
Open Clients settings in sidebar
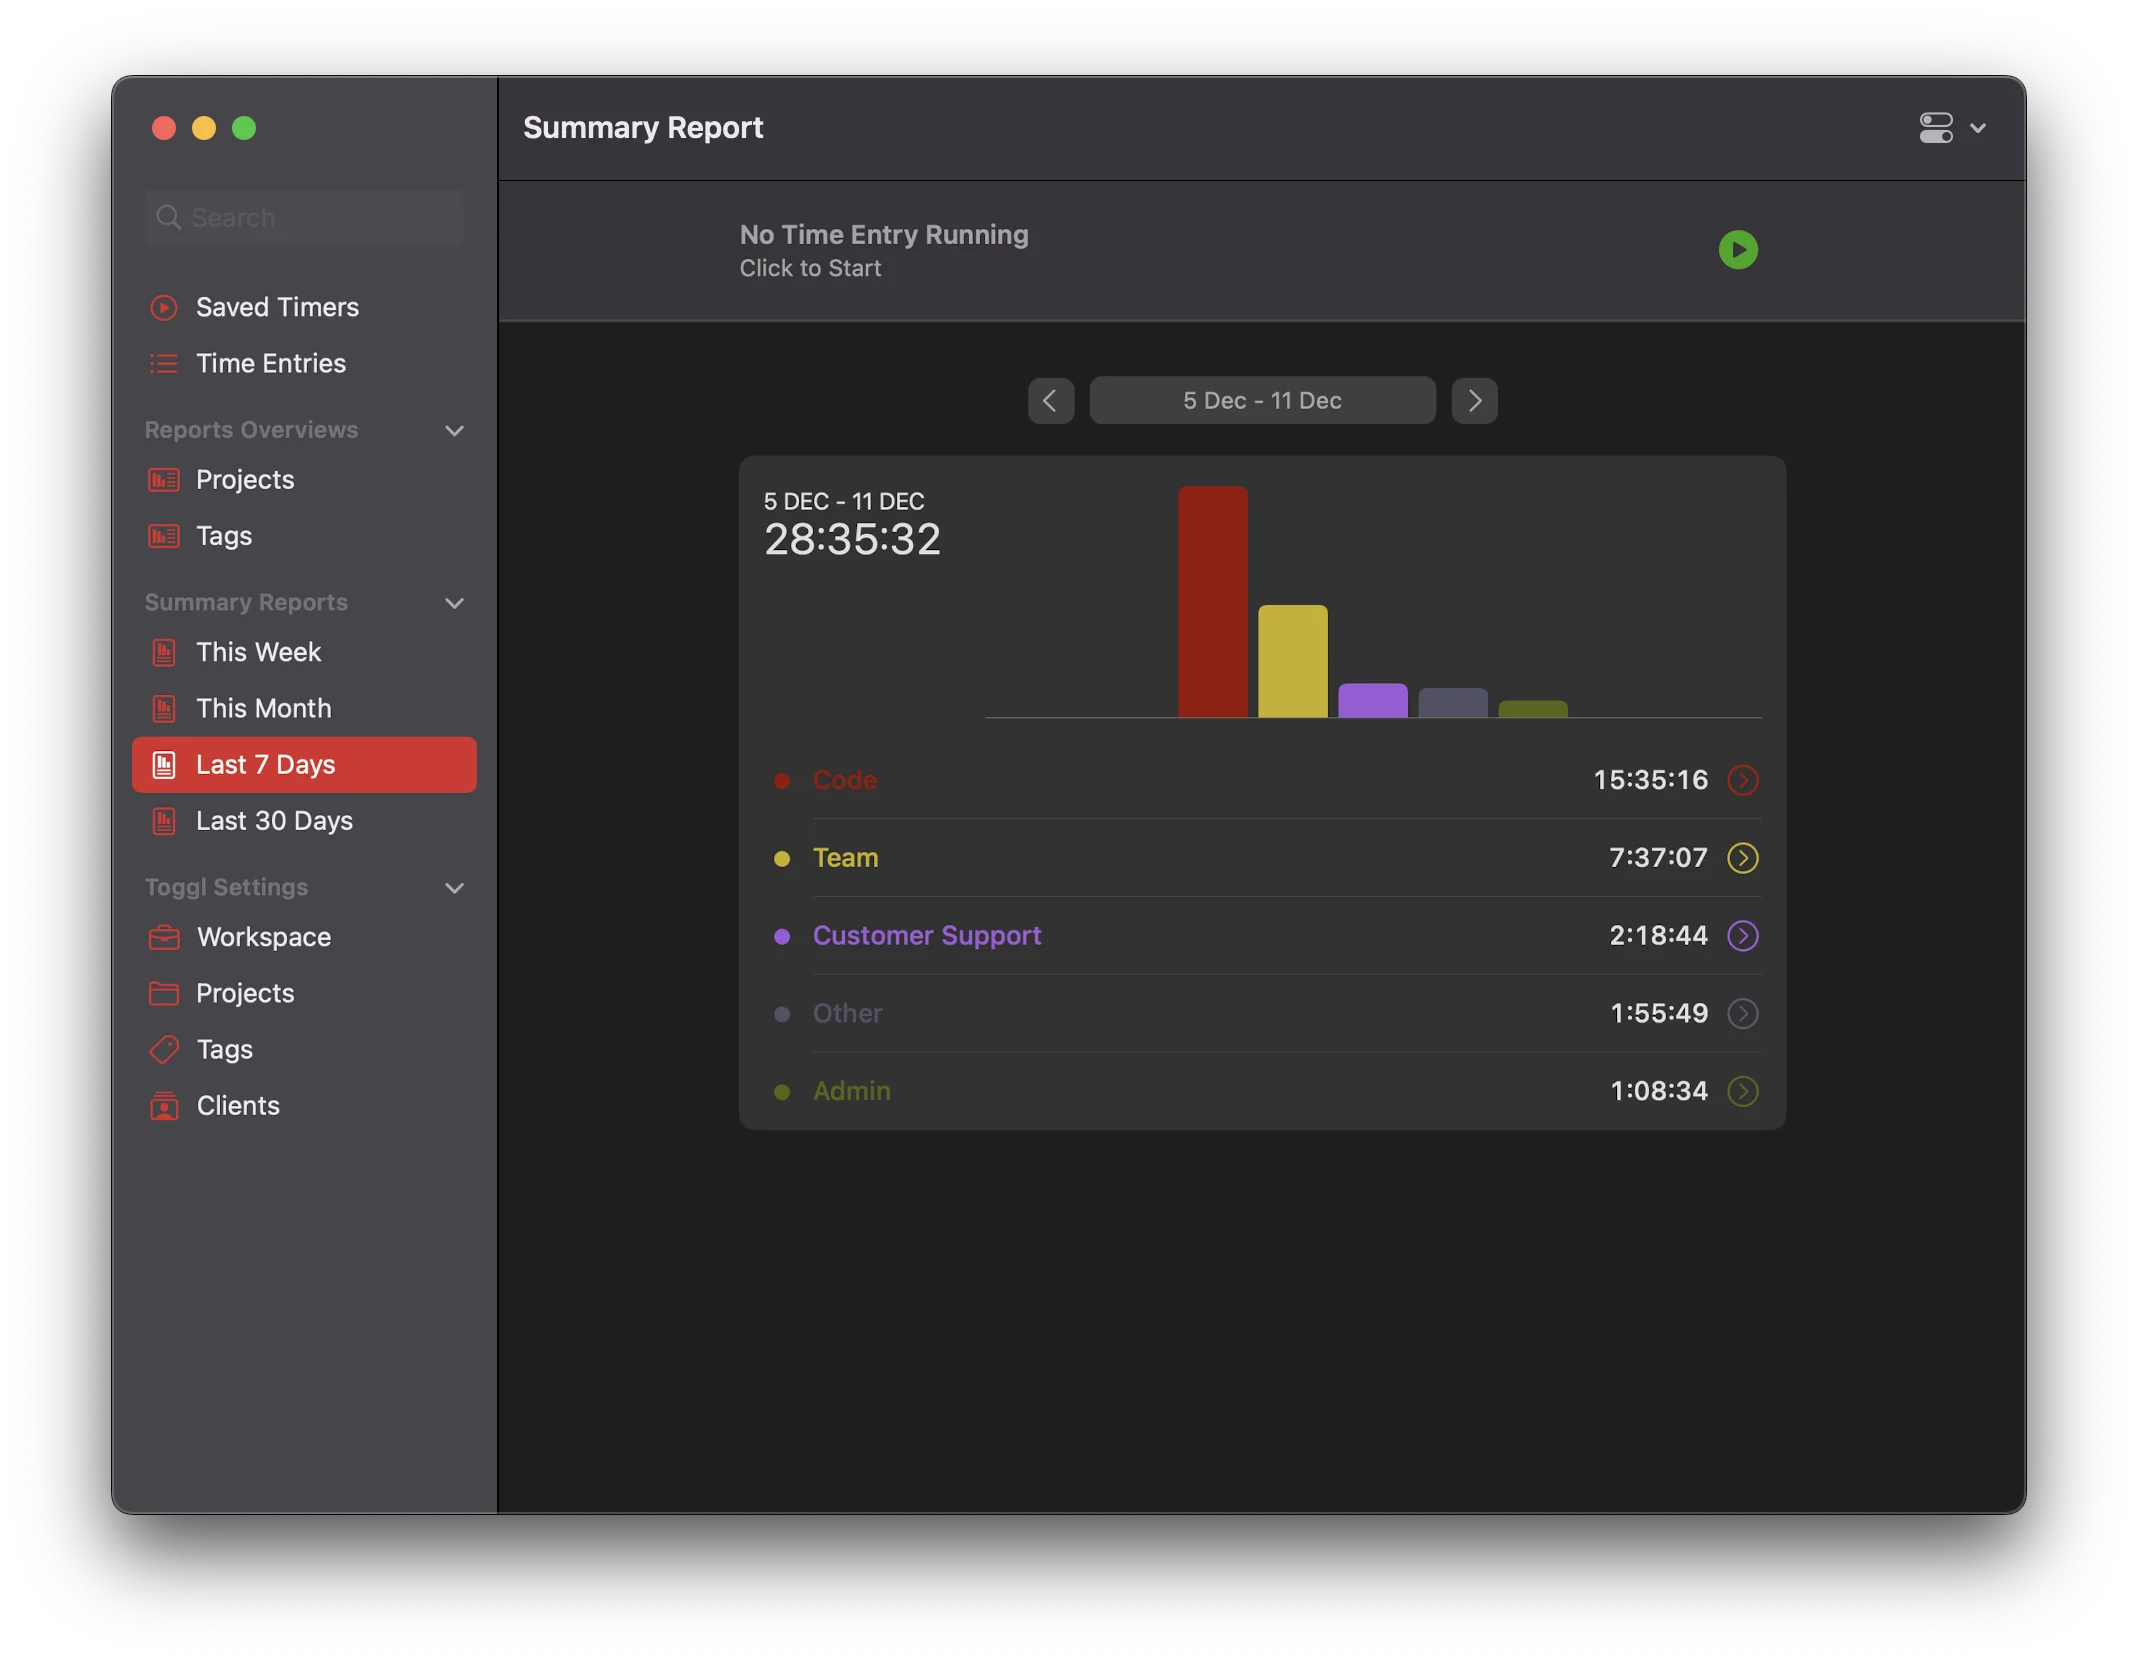(x=237, y=1105)
